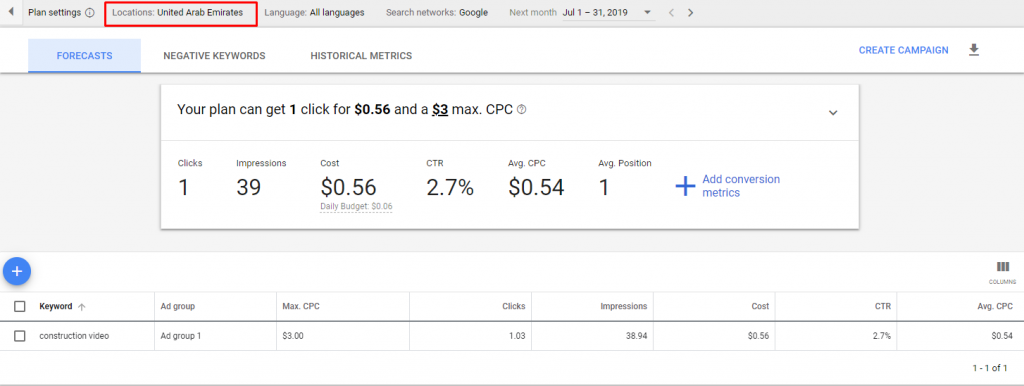Switch to the Forecasts tab
This screenshot has height=386, width=1024.
click(x=84, y=56)
